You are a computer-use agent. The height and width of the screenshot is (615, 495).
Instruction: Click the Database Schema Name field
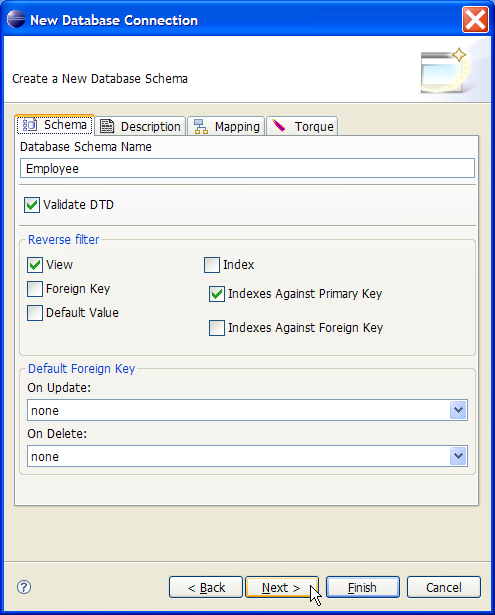[x=247, y=168]
